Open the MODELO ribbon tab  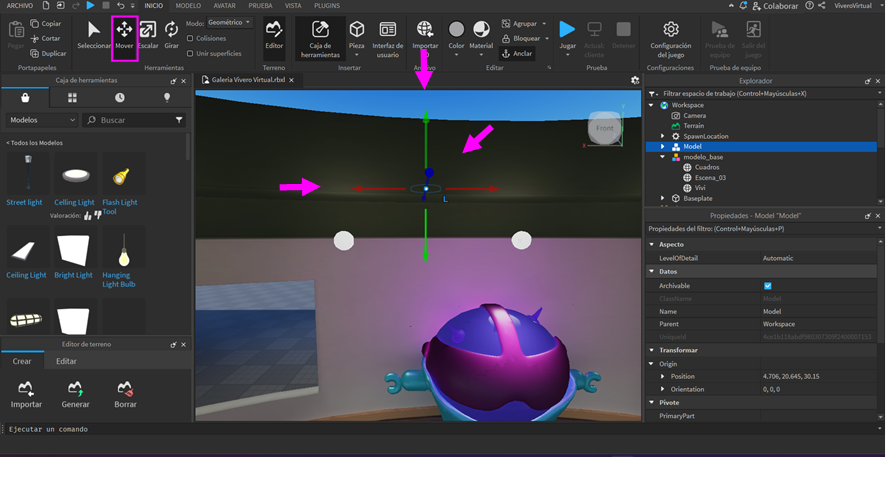(188, 6)
